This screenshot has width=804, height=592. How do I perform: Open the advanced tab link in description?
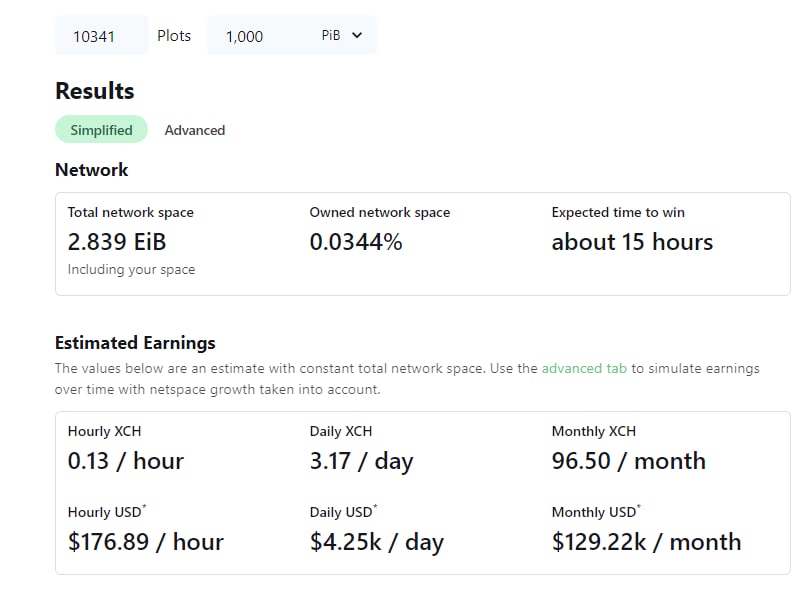pyautogui.click(x=584, y=369)
